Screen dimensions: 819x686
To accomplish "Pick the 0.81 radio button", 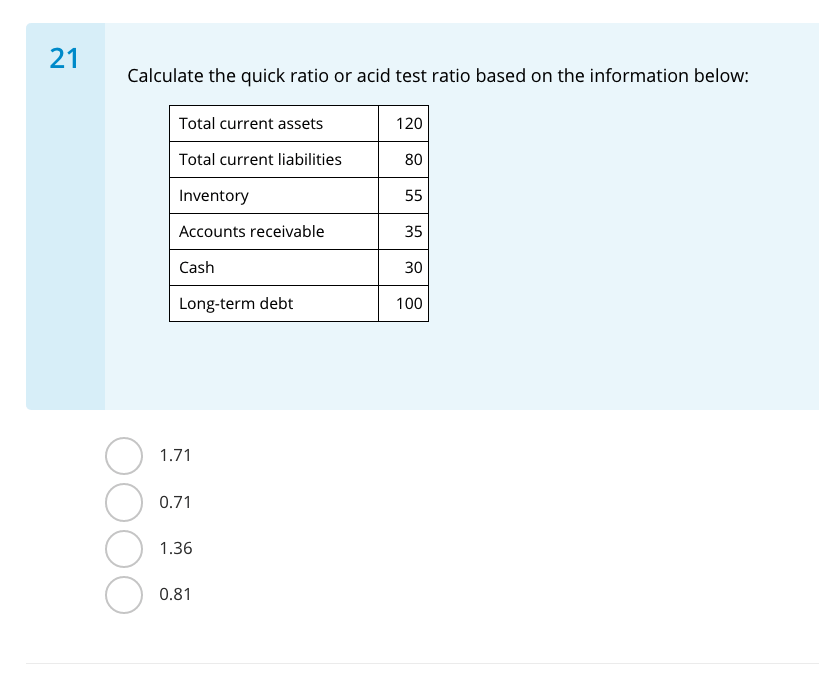I will [124, 594].
